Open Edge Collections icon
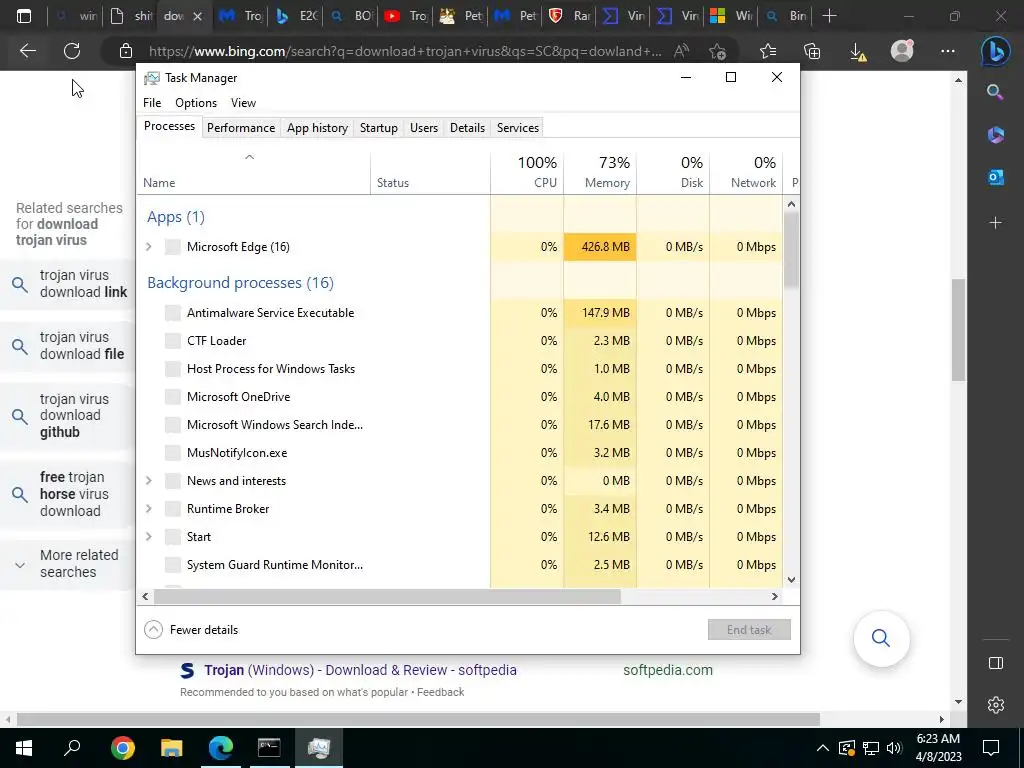The width and height of the screenshot is (1024, 768). (812, 51)
